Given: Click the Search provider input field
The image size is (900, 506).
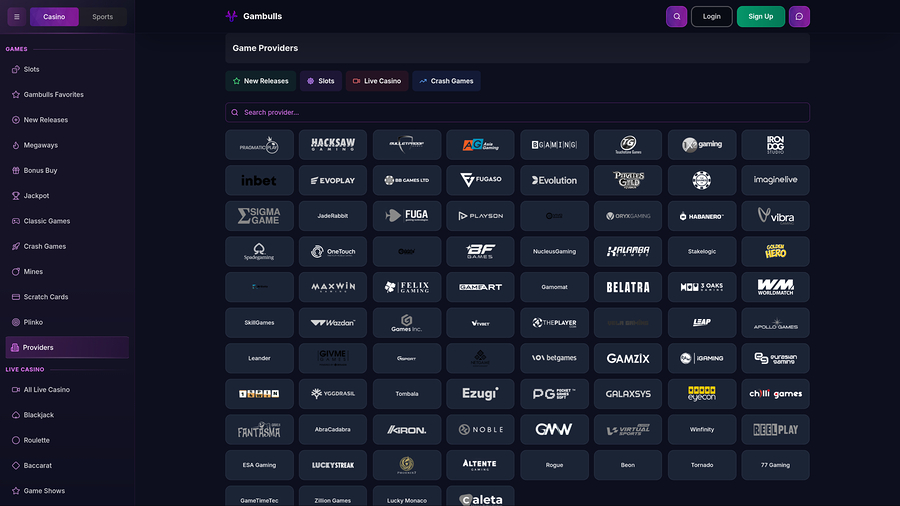Looking at the screenshot, I should coord(517,112).
